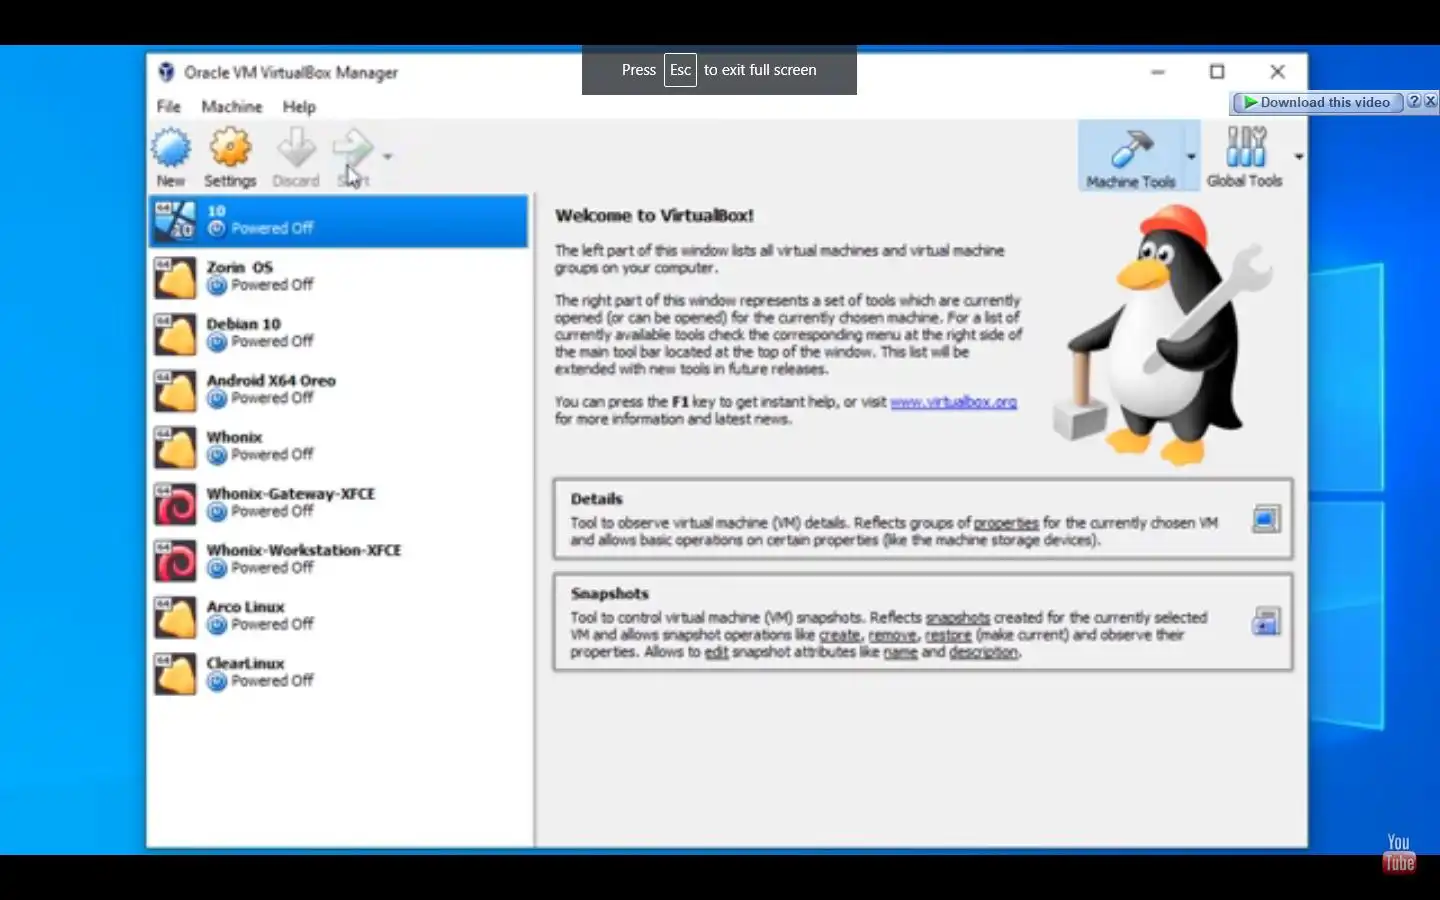Image resolution: width=1440 pixels, height=900 pixels.
Task: Select the VM named 10
Action: point(339,220)
